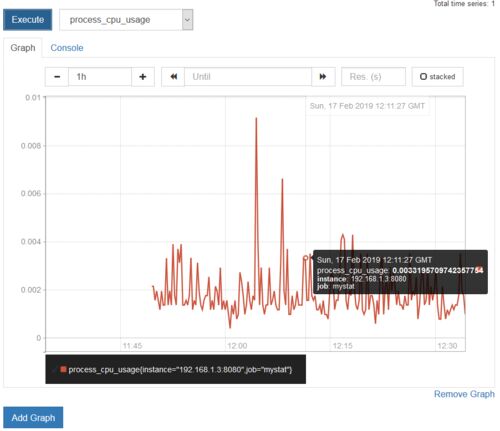Toggle the stacked graph option
The width and height of the screenshot is (500, 431).
coord(437,77)
